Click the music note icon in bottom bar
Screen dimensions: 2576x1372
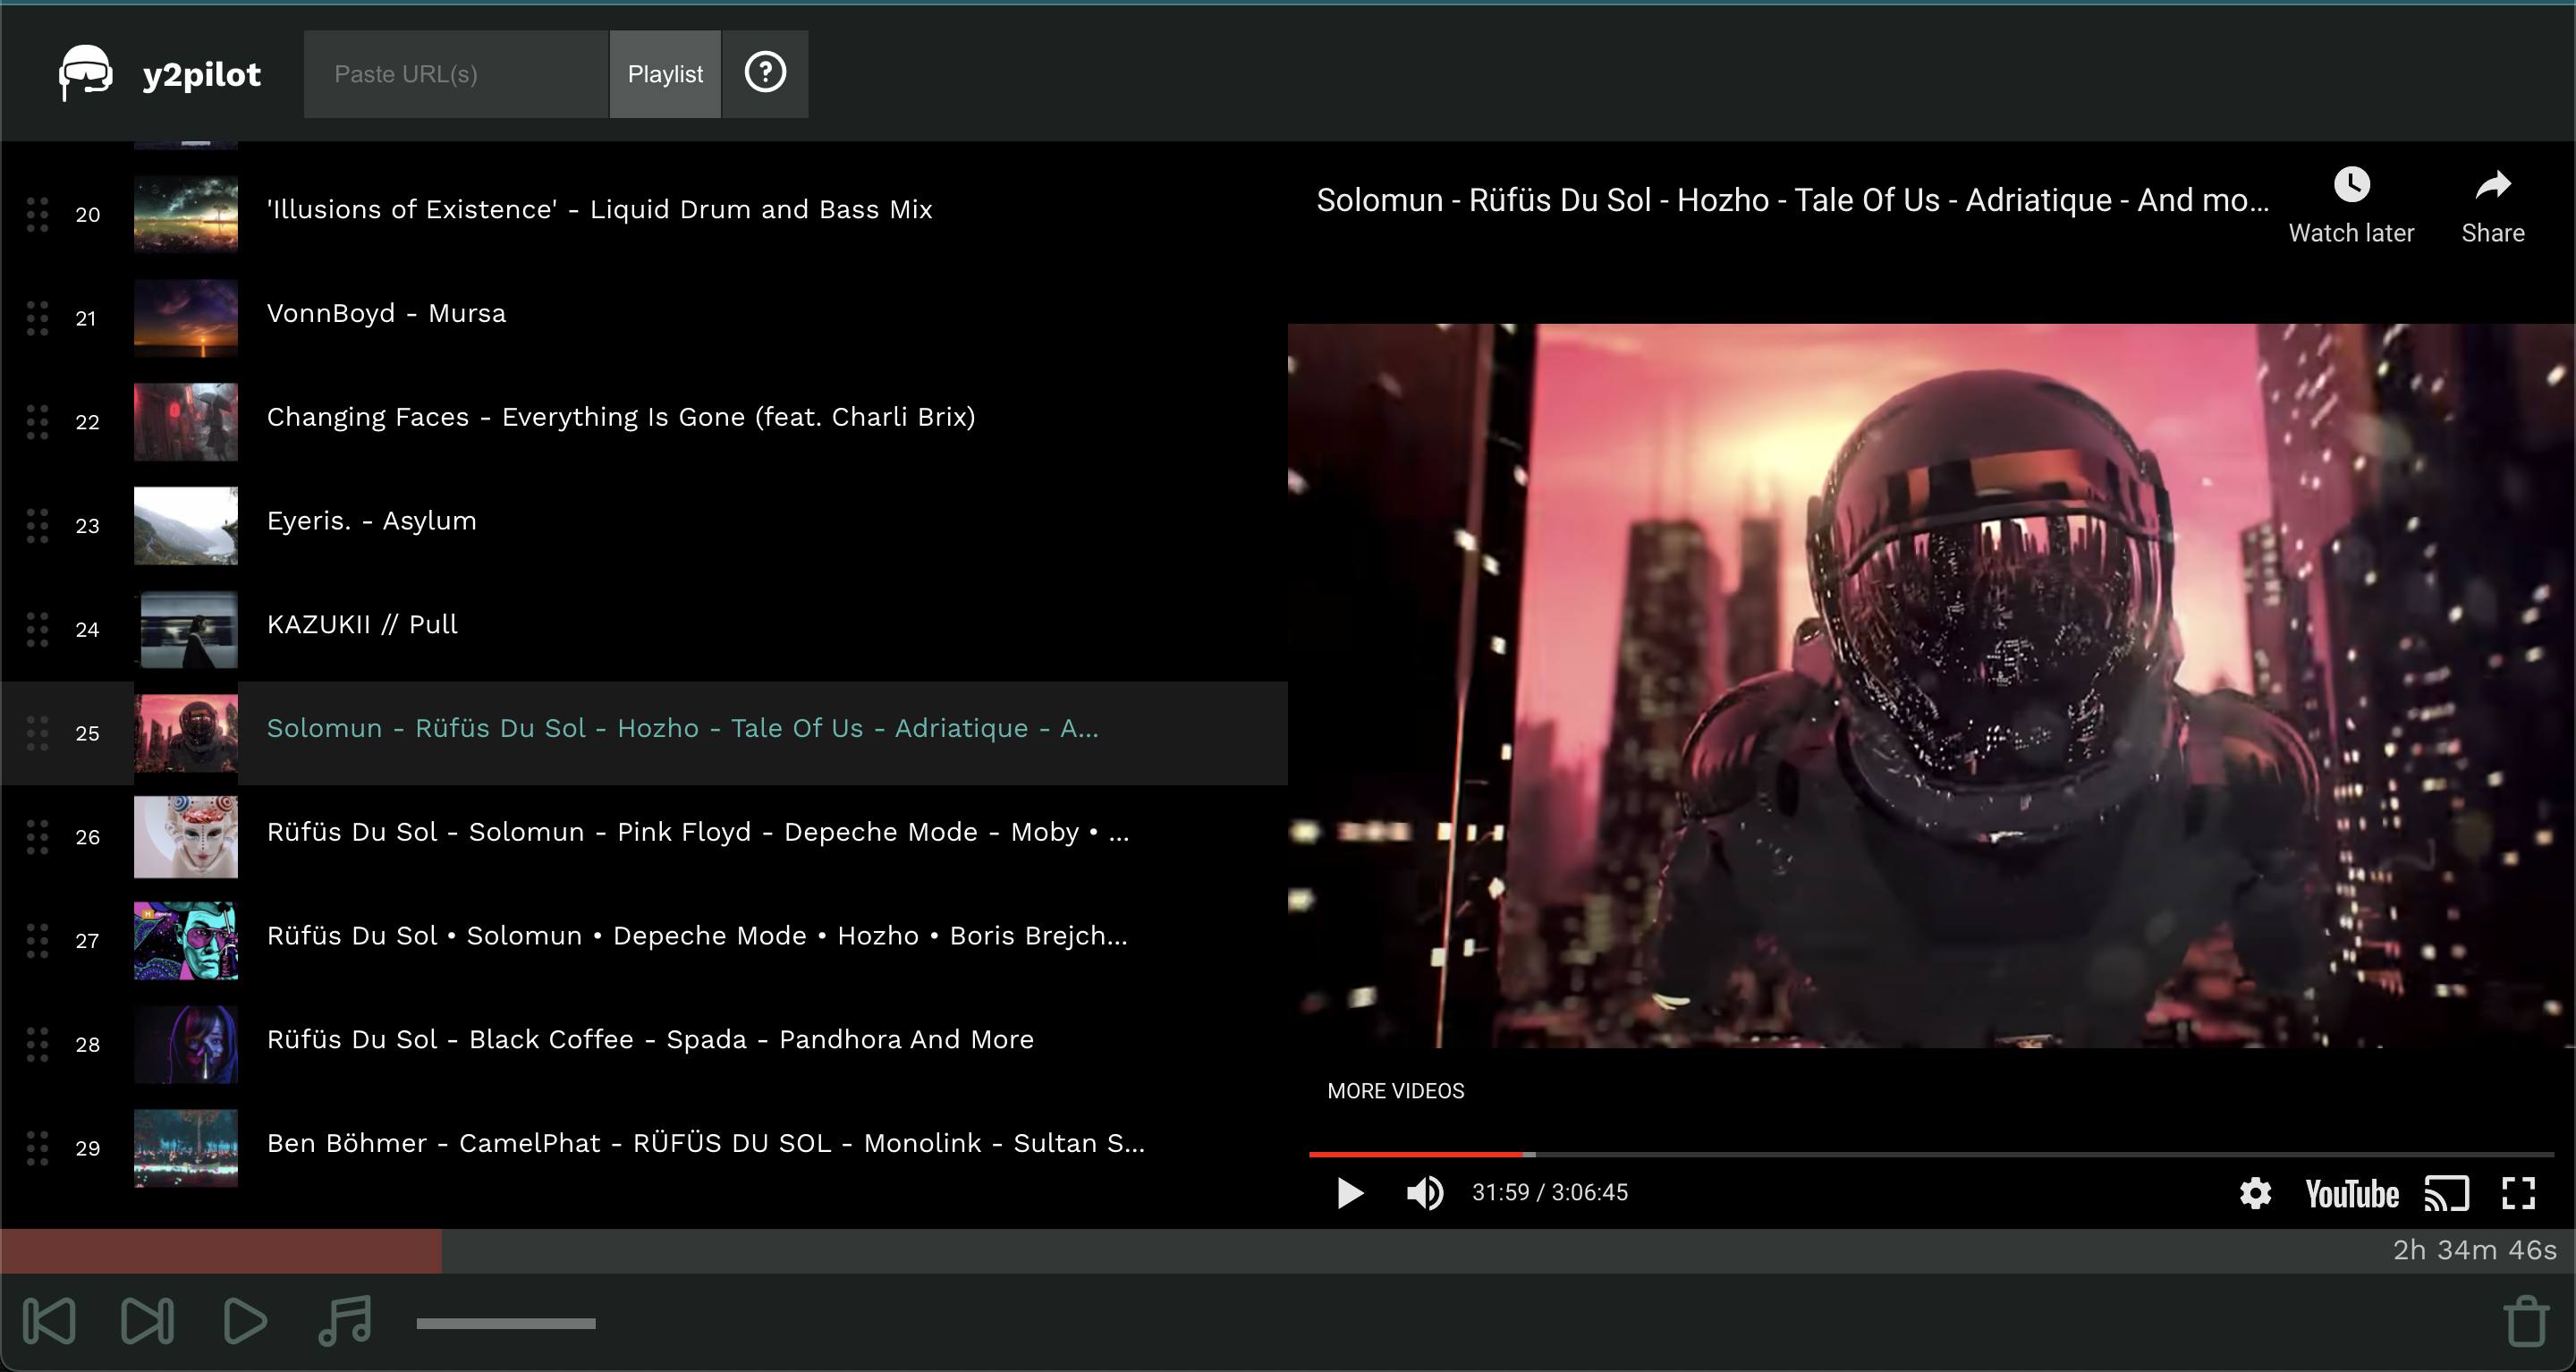[344, 1320]
